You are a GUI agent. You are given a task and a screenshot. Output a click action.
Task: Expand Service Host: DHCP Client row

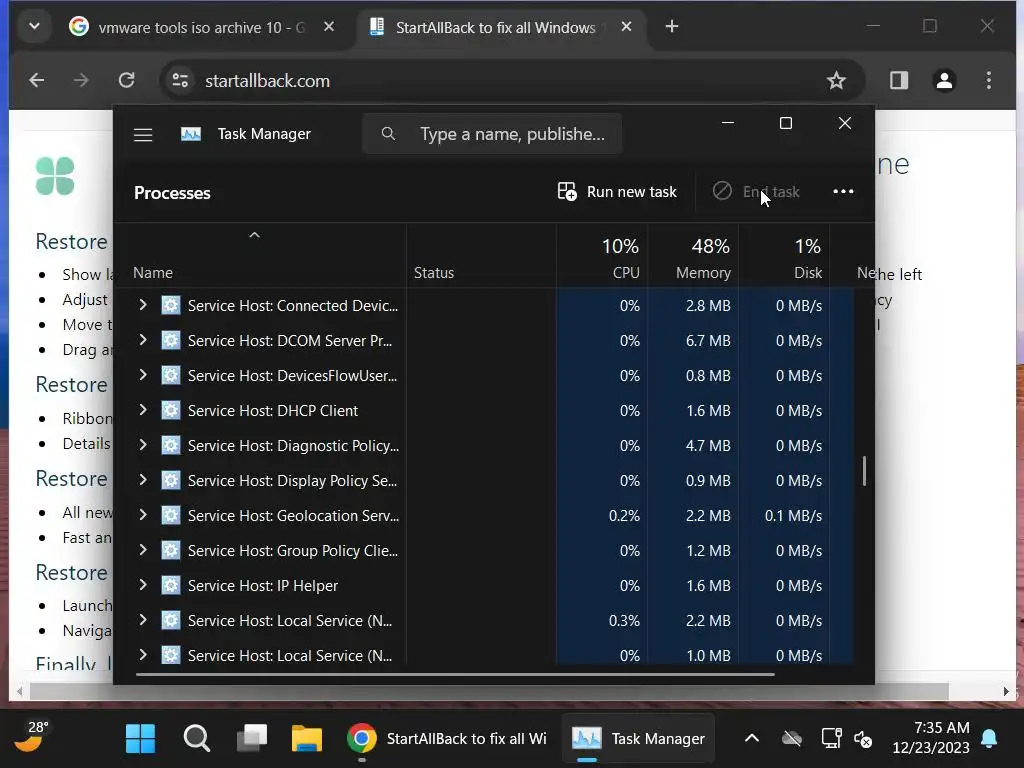(142, 410)
